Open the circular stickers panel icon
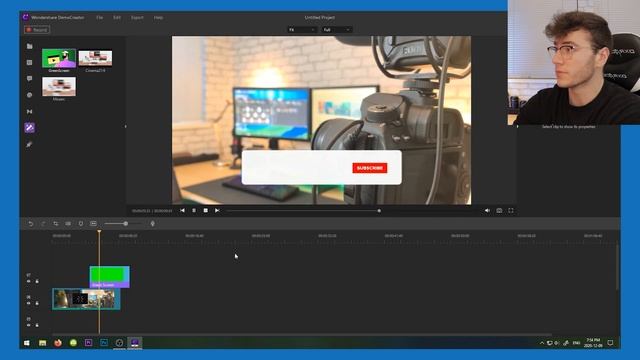The width and height of the screenshot is (640, 360). [29, 95]
